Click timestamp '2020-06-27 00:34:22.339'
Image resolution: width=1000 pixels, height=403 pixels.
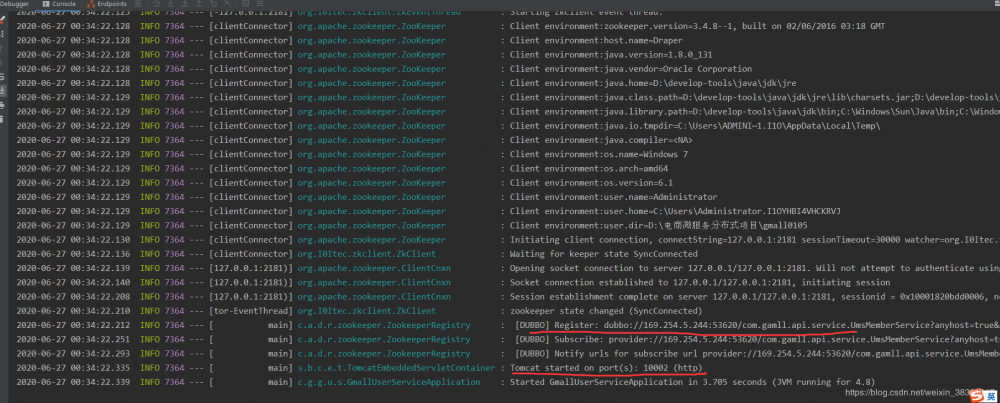73,382
